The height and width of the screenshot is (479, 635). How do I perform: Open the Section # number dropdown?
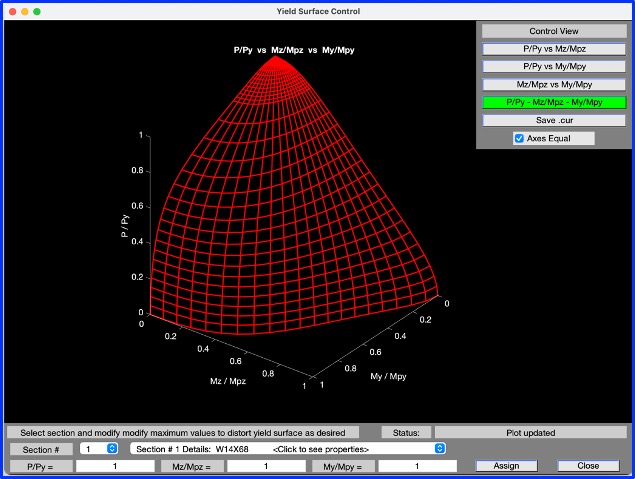(x=99, y=449)
